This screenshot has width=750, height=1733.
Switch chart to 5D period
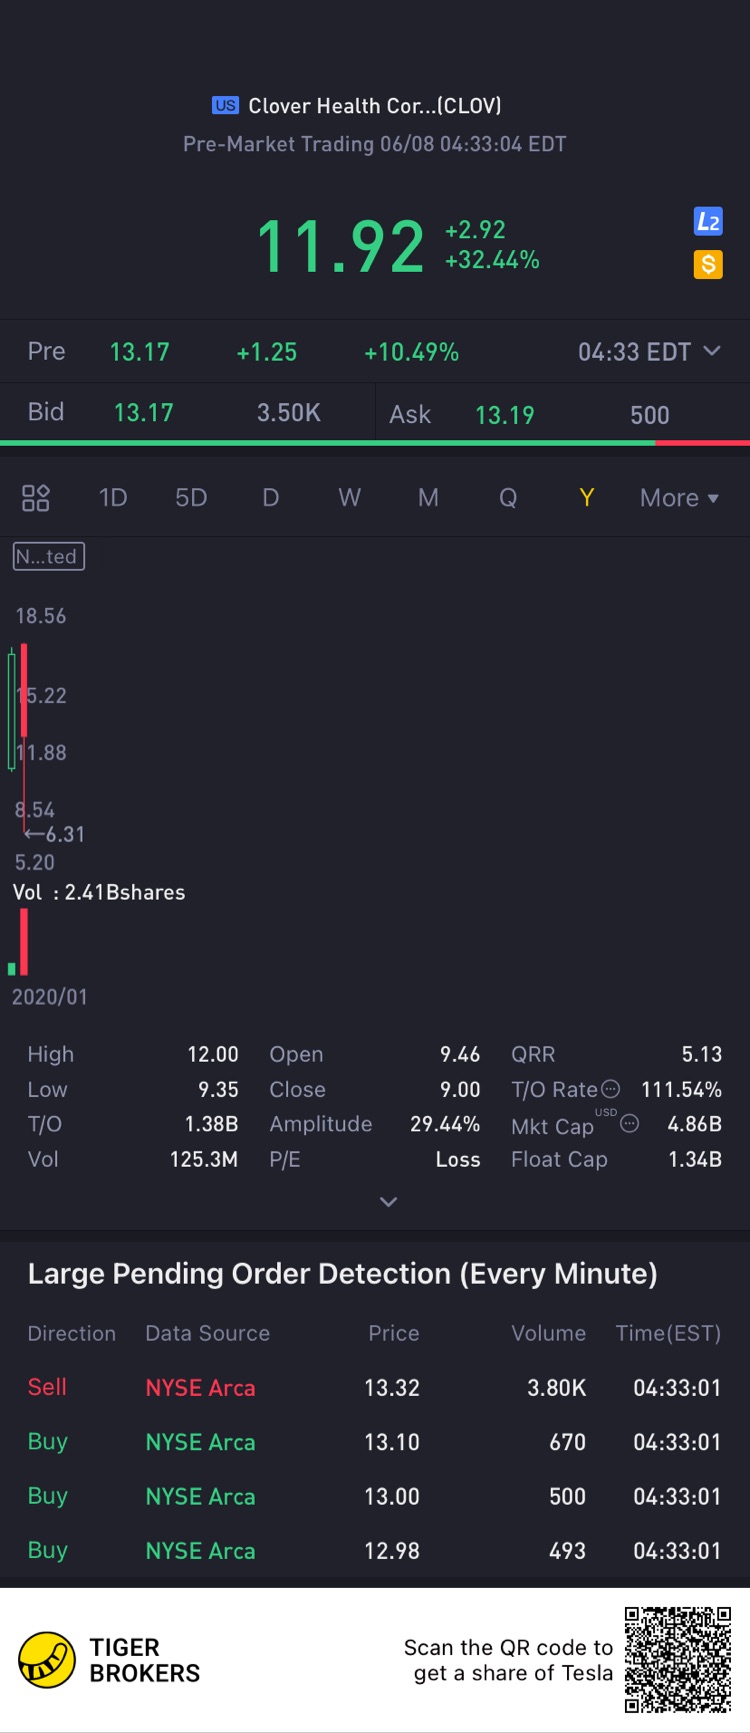[x=191, y=498]
